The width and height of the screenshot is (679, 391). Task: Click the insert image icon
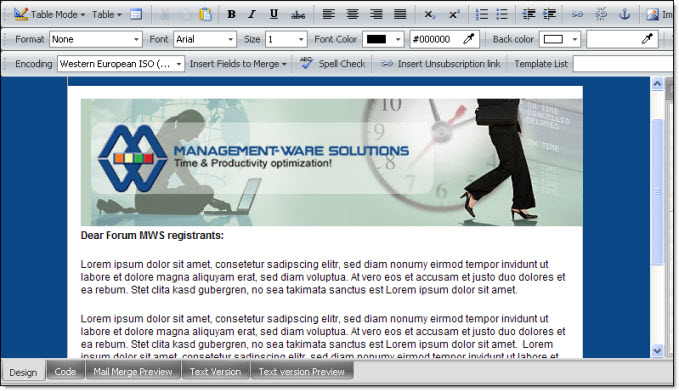652,14
